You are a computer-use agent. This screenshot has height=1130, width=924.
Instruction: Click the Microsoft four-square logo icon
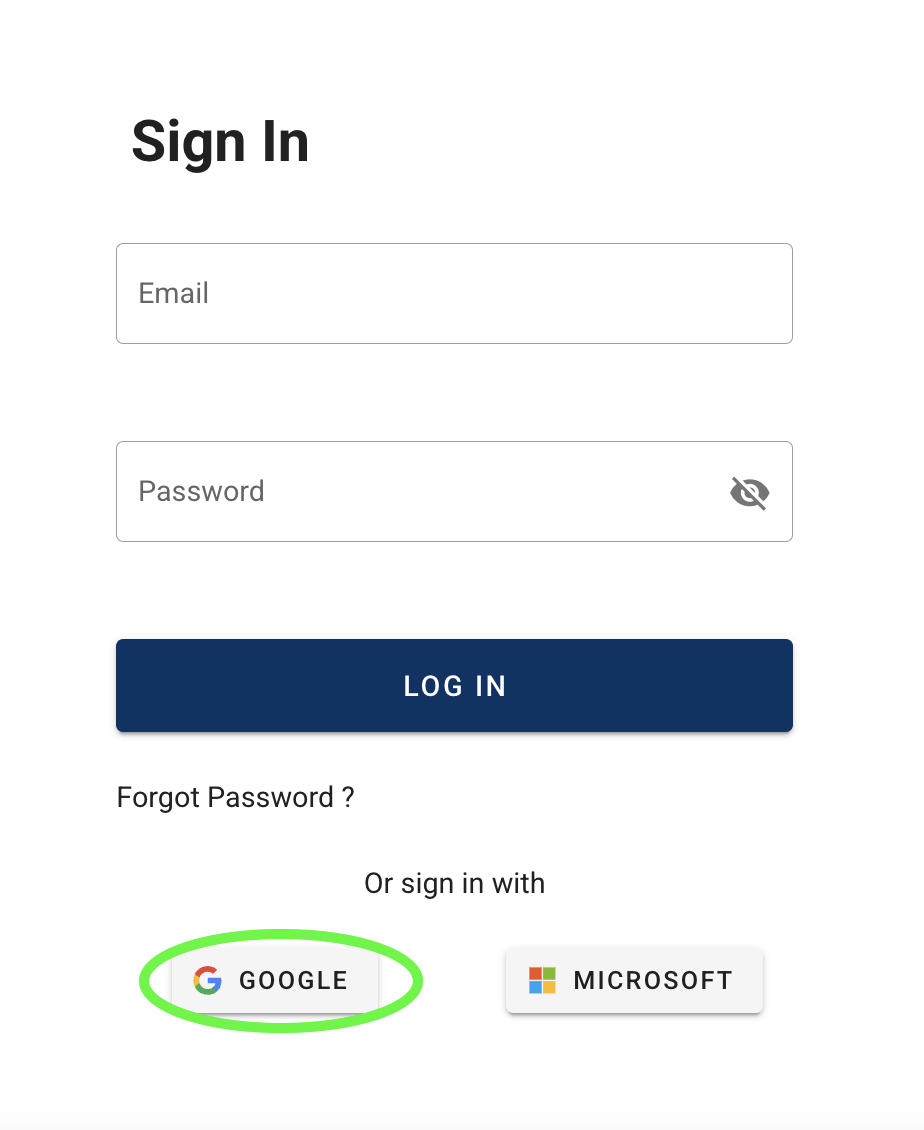(542, 980)
